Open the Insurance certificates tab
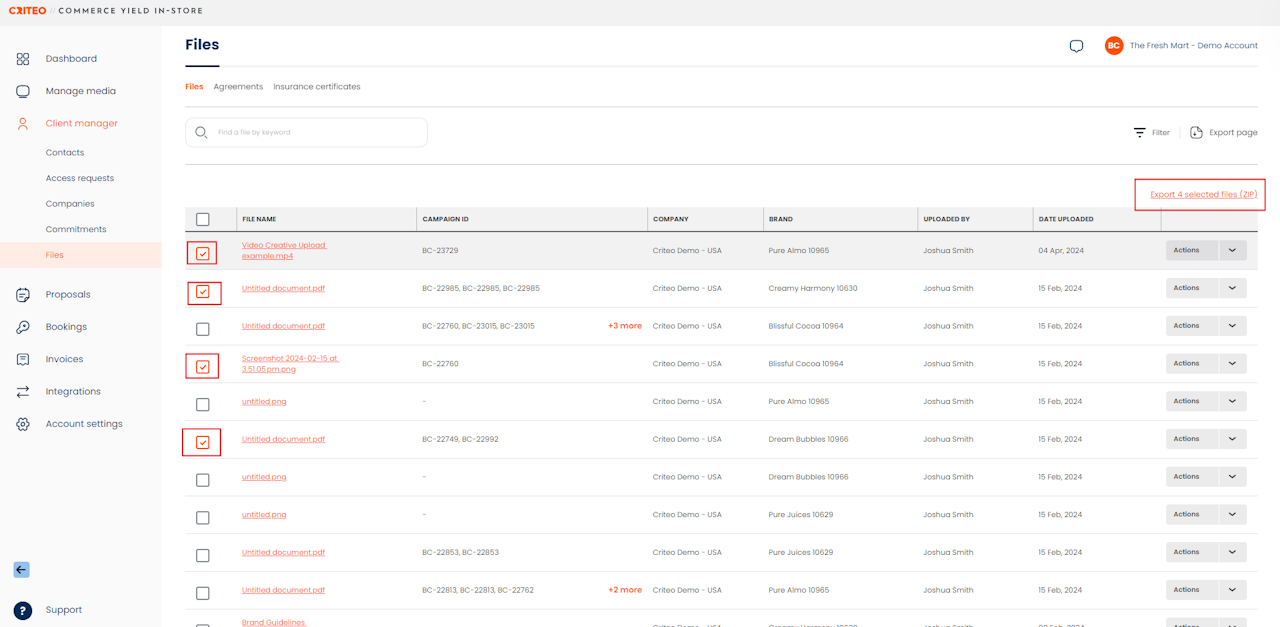Image resolution: width=1280 pixels, height=627 pixels. [x=316, y=87]
